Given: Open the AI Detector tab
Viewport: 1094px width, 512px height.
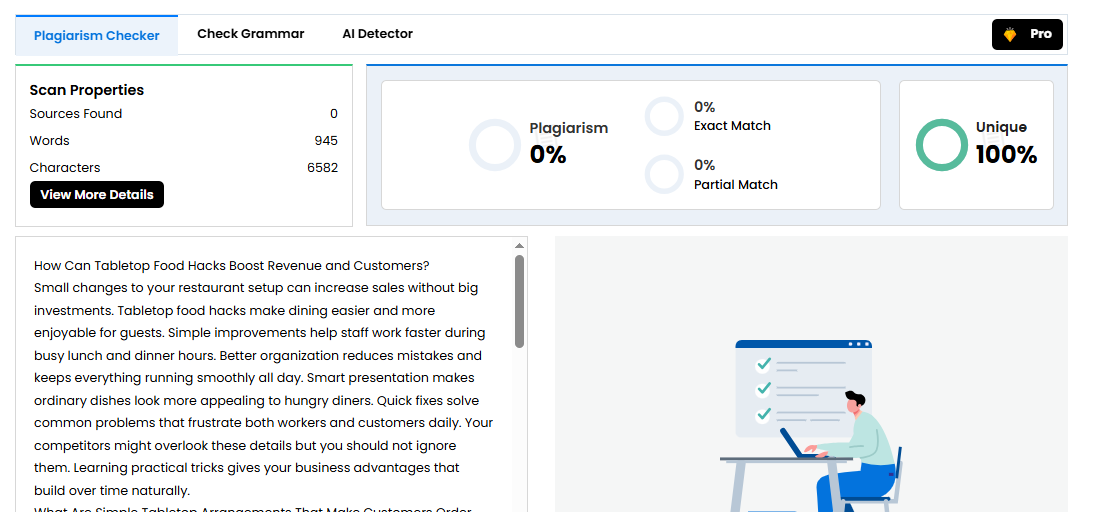Looking at the screenshot, I should pyautogui.click(x=377, y=34).
